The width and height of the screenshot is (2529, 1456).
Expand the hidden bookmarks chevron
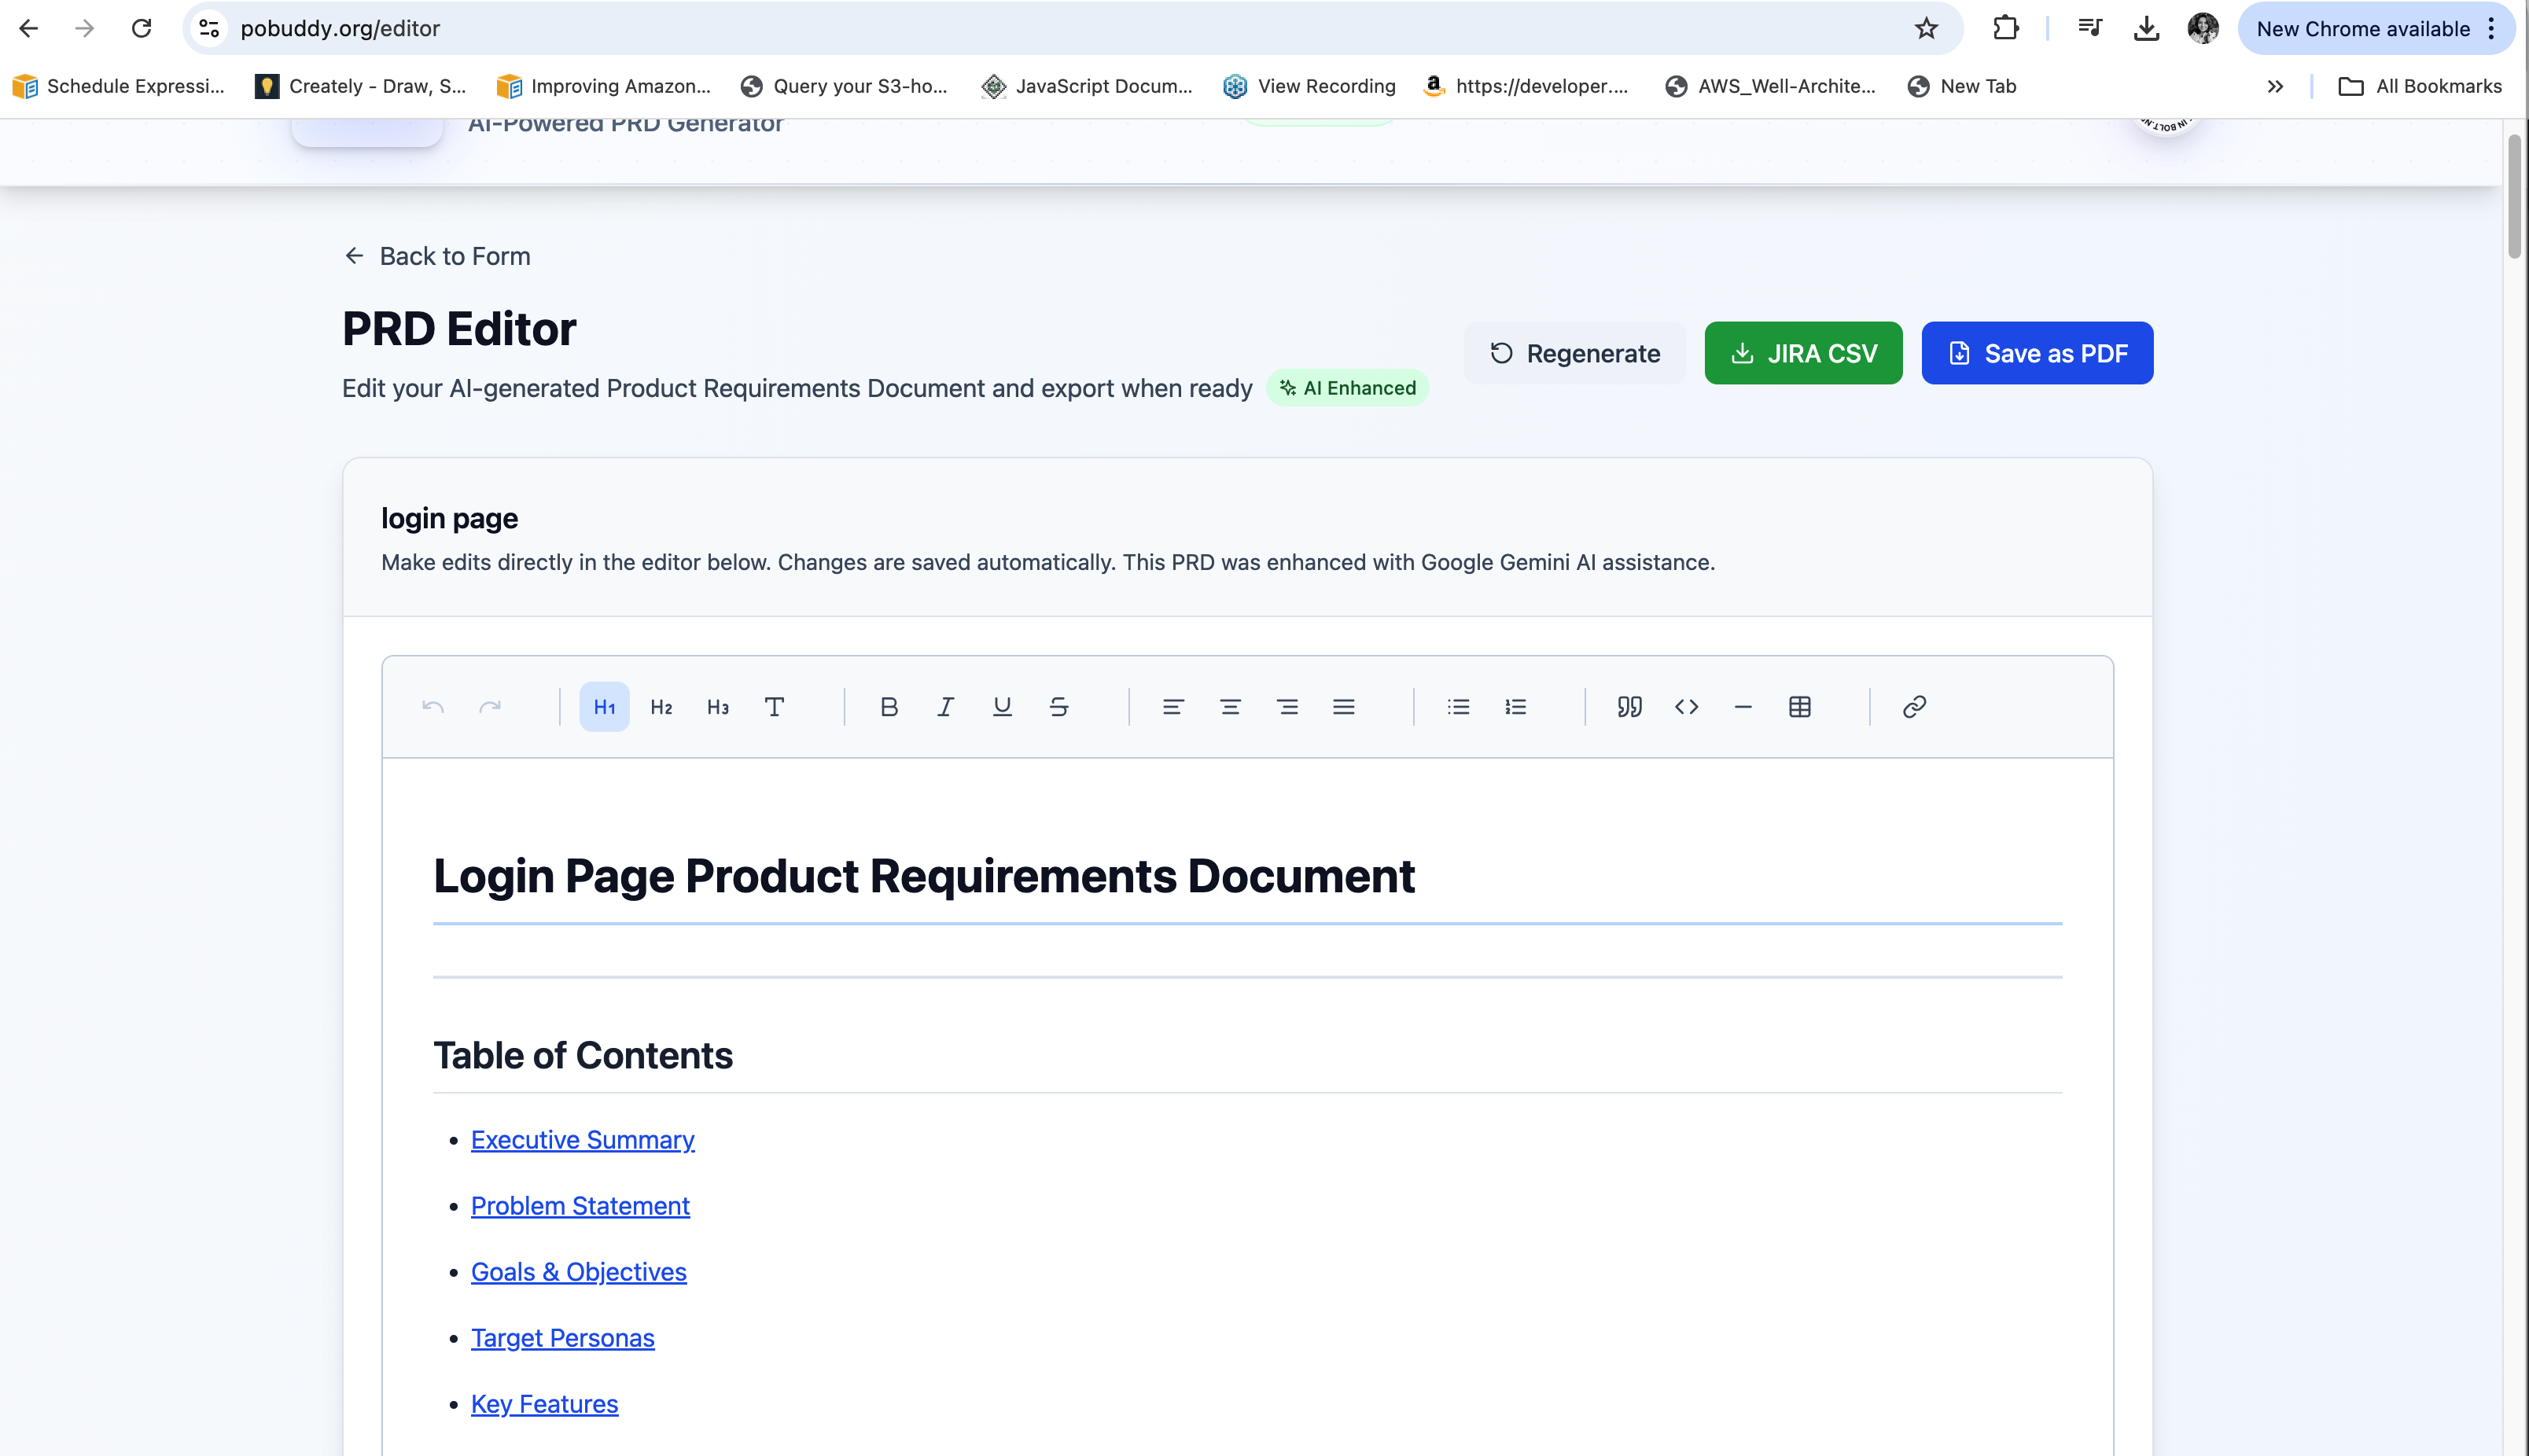(x=2275, y=86)
